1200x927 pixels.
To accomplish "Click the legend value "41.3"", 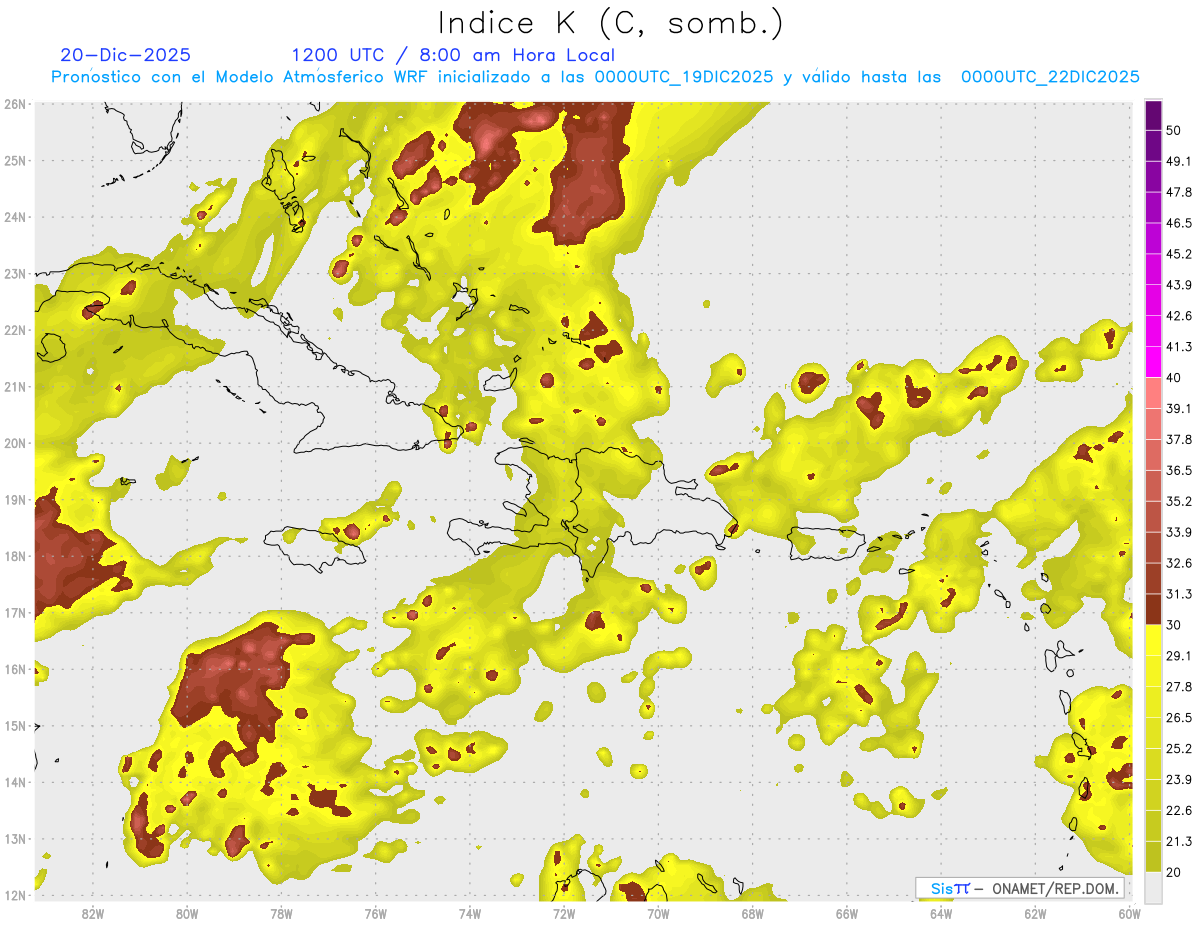I will (1179, 347).
